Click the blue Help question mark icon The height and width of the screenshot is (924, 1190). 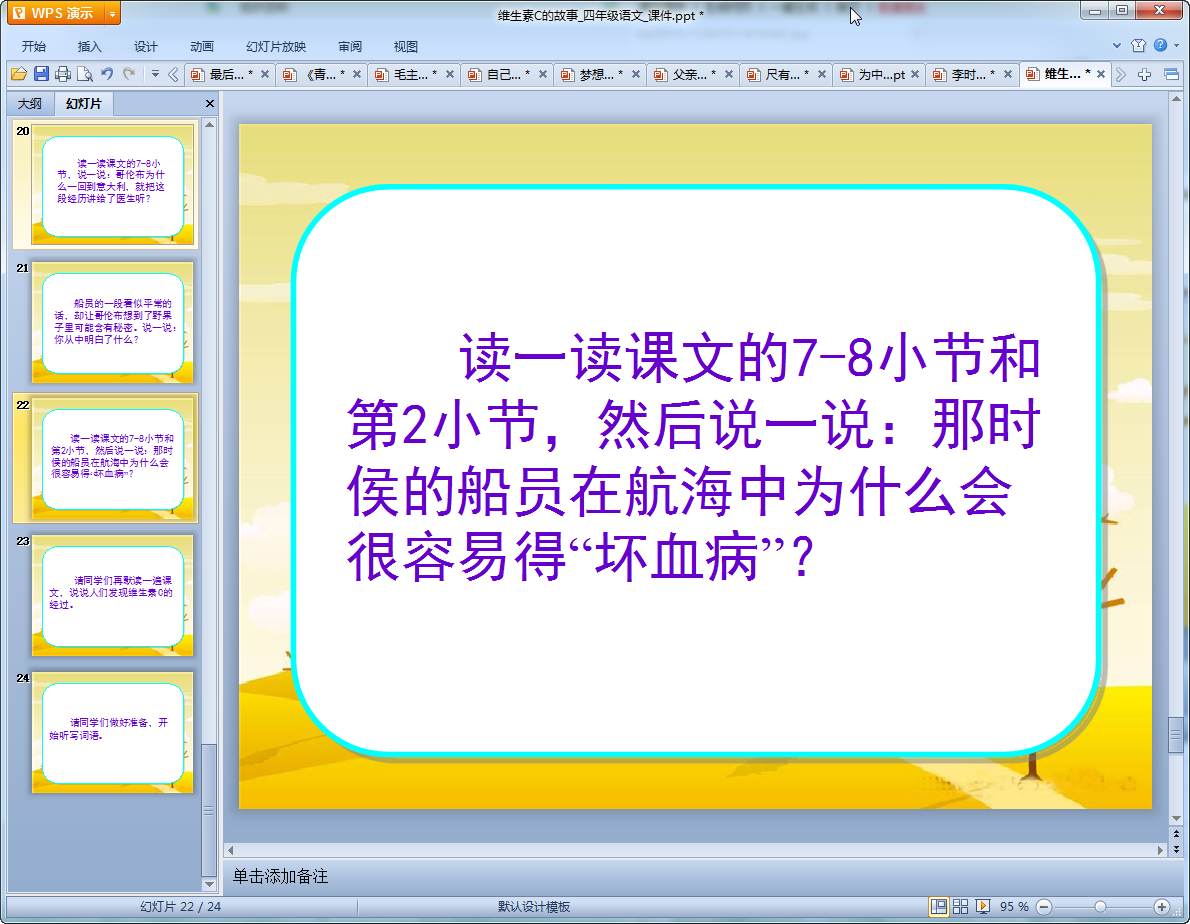coord(1160,46)
